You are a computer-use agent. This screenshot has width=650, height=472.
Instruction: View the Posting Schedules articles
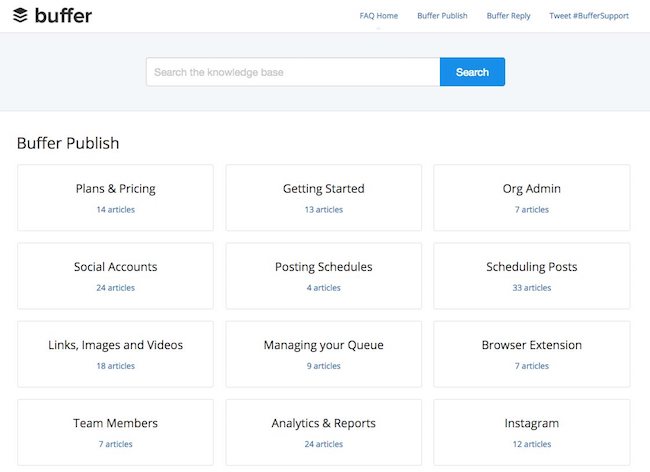[x=323, y=275]
